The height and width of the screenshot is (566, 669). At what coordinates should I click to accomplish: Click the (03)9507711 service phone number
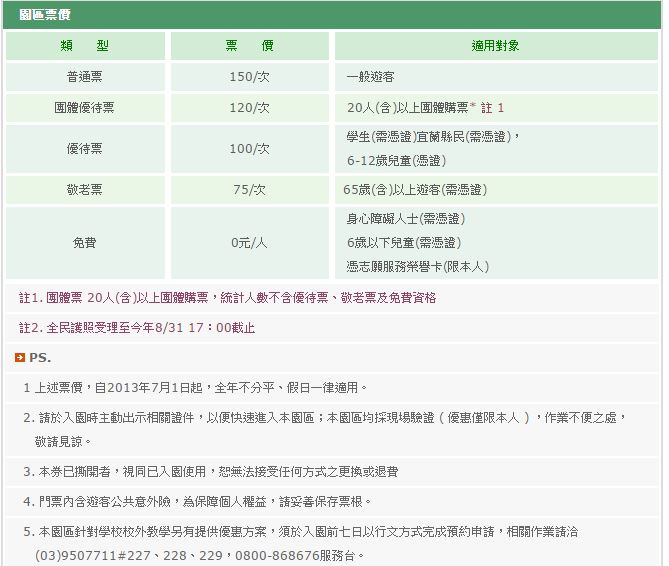(85, 555)
